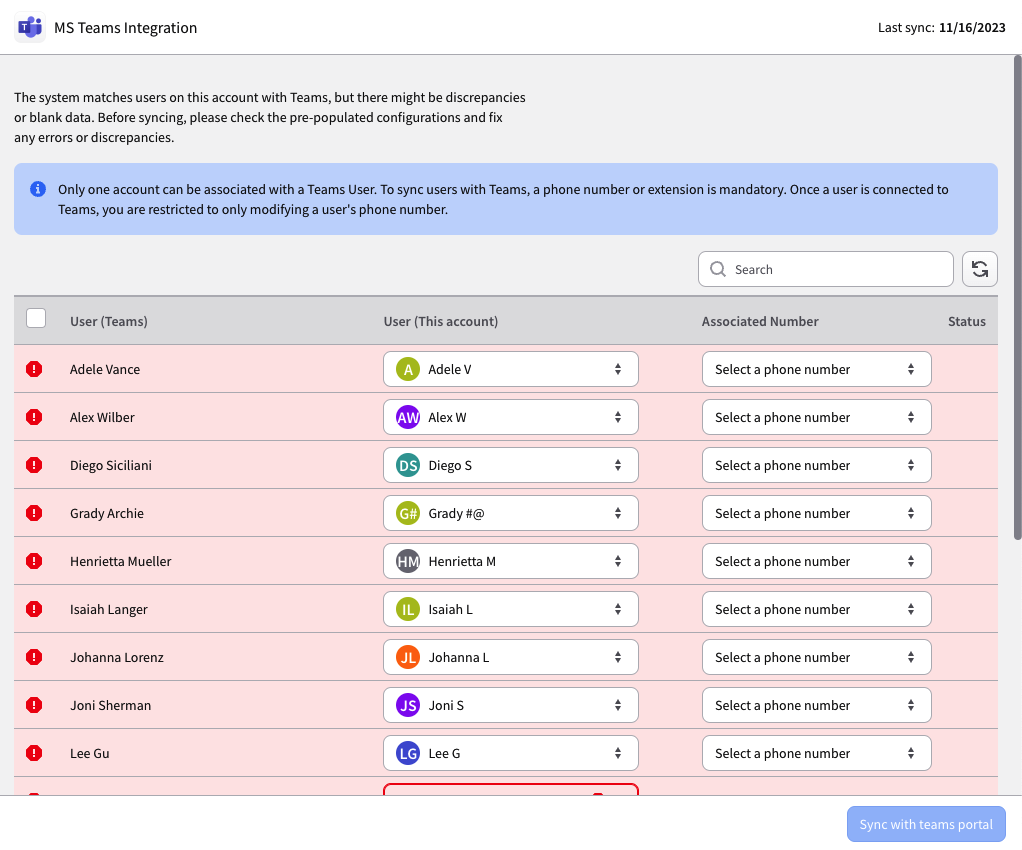1022x850 pixels.
Task: Click the LG avatar badge
Action: coord(408,754)
